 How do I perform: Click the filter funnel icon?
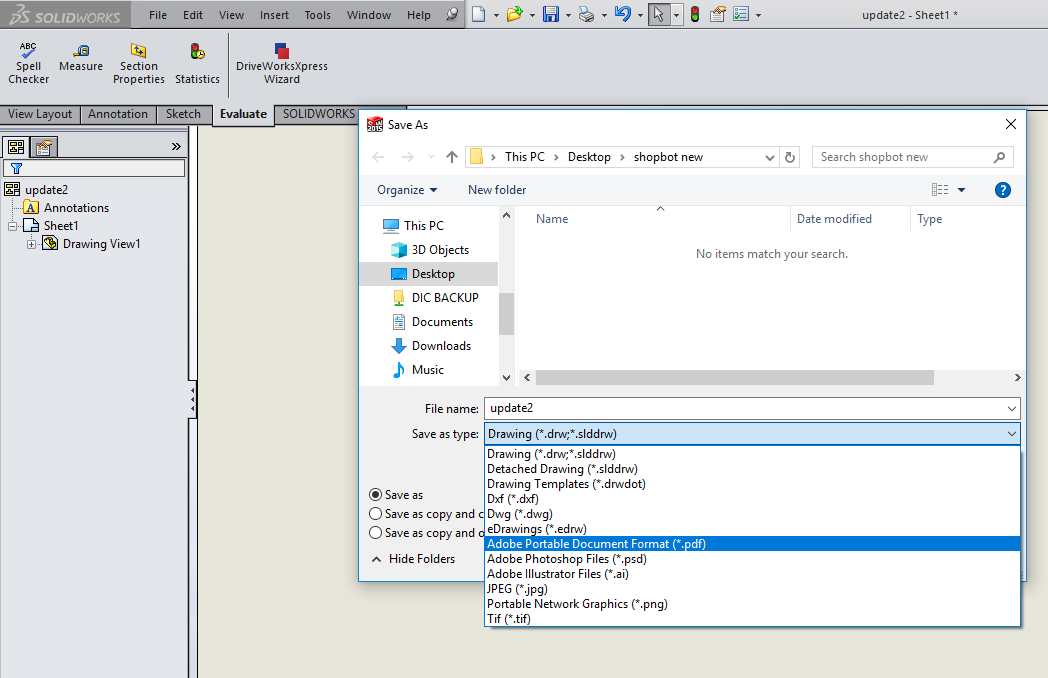point(17,168)
